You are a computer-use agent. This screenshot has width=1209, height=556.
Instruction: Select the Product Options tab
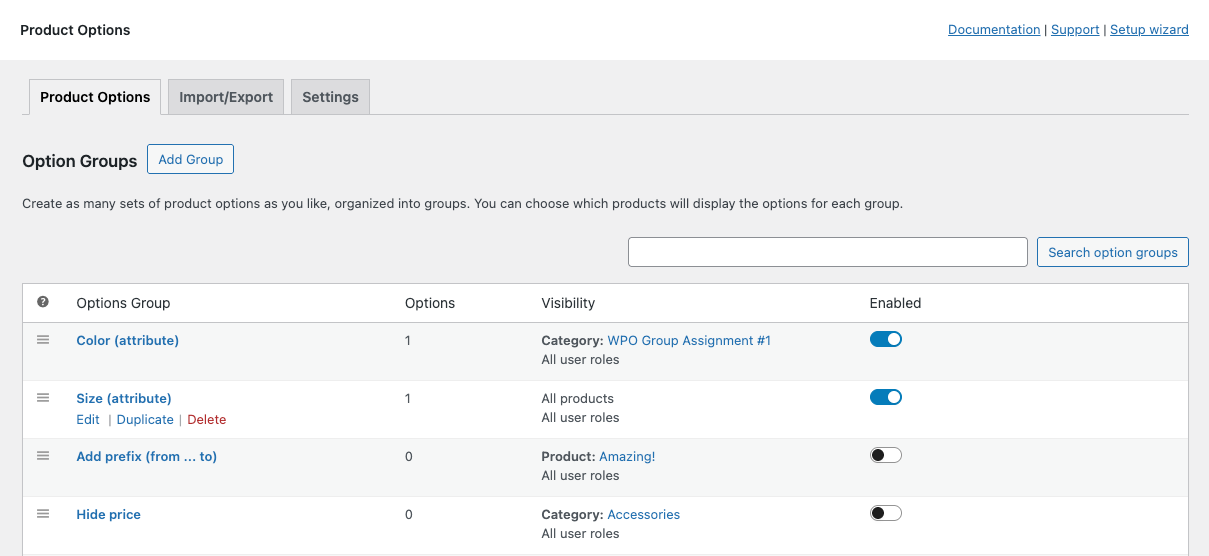pos(95,97)
